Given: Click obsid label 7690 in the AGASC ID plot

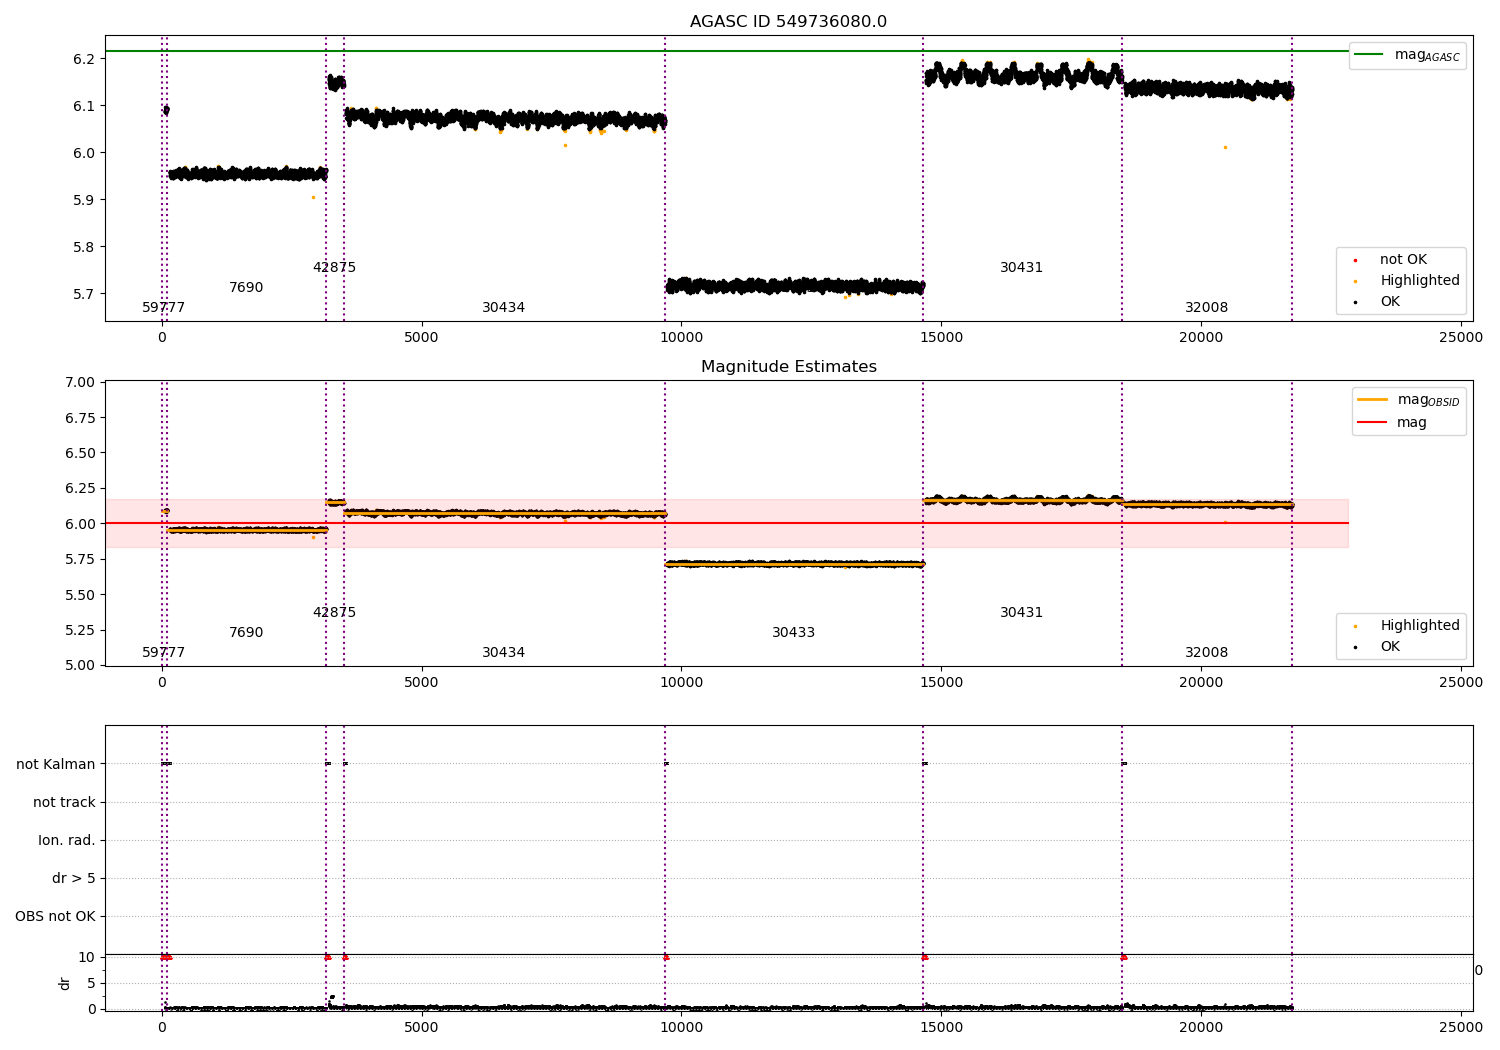Looking at the screenshot, I should point(246,288).
